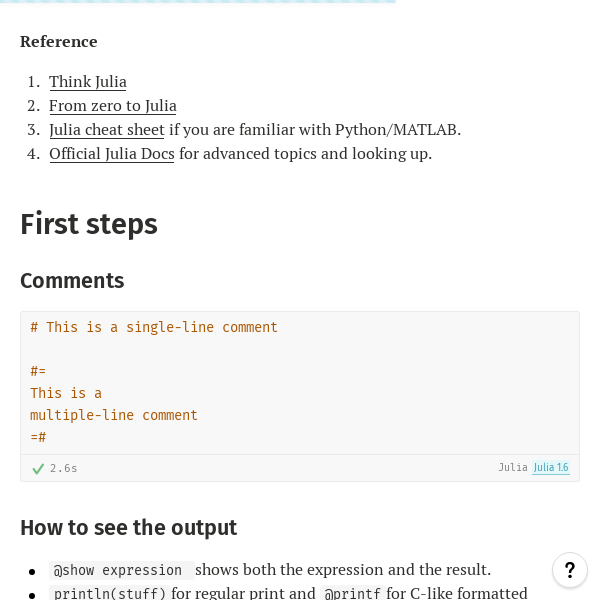This screenshot has width=600, height=600.
Task: Open the help question mark button
Action: 570,570
